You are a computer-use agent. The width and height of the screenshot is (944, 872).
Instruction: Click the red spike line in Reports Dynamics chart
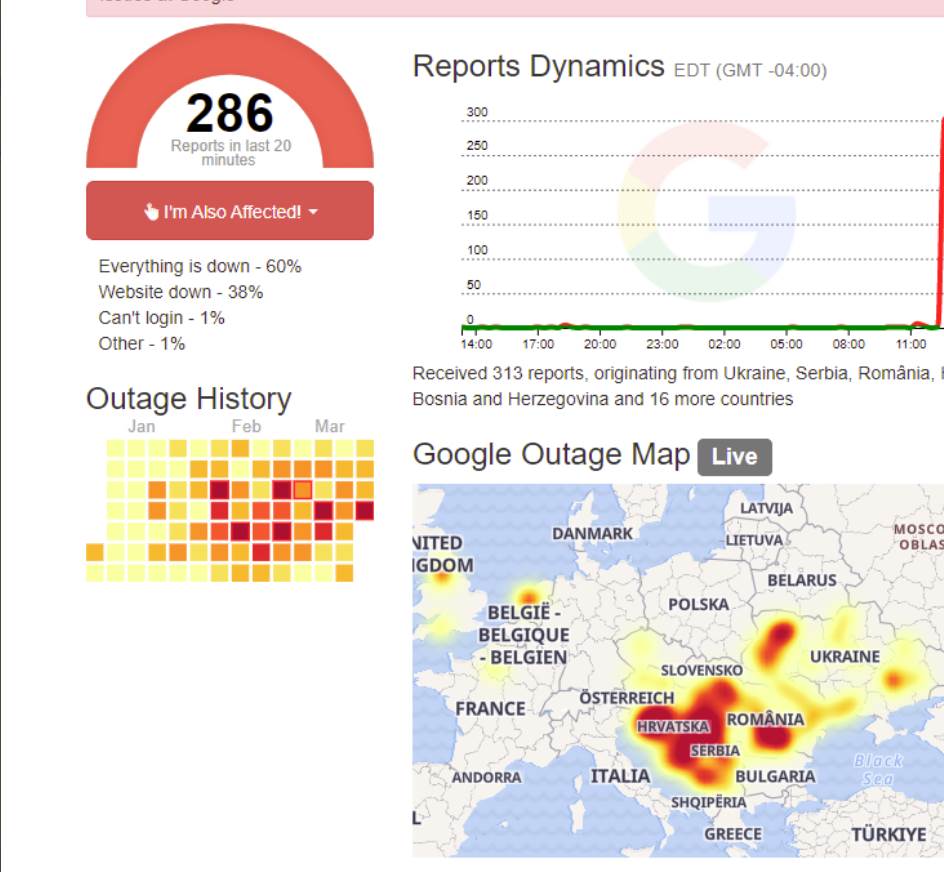click(941, 220)
